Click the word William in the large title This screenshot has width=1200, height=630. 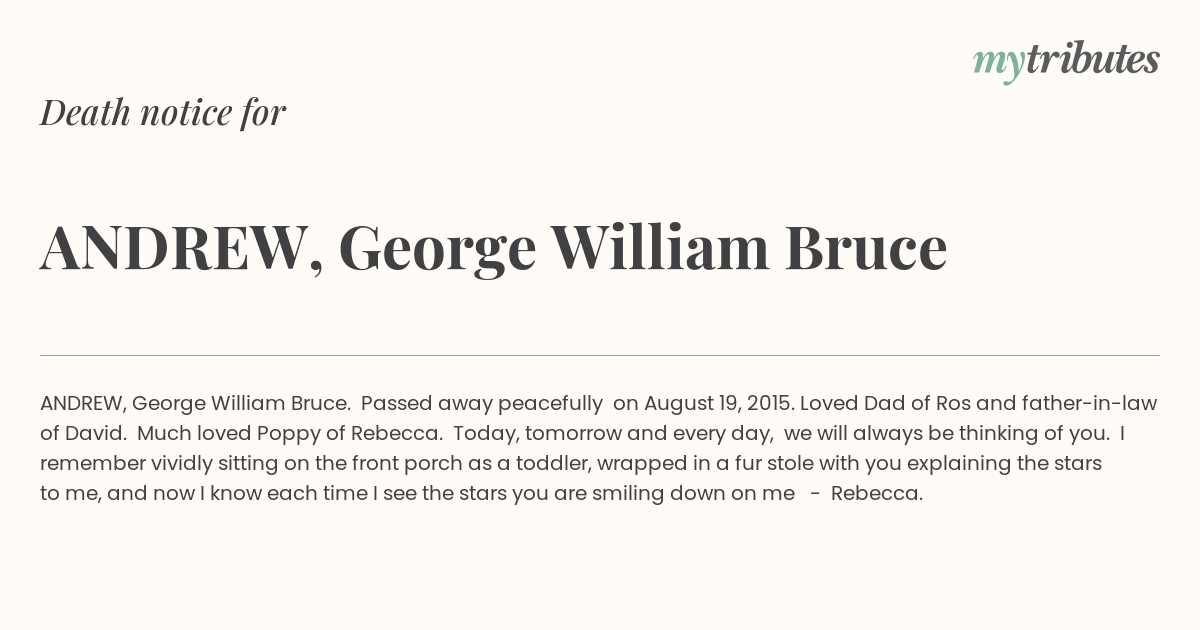660,247
